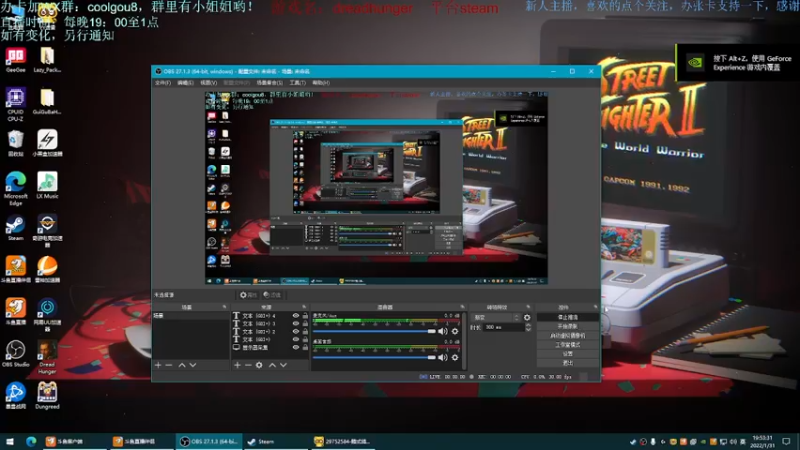The width and height of the screenshot is (800, 450).
Task: Open OBS Studio desktop shortcut icon
Action: [x=15, y=354]
